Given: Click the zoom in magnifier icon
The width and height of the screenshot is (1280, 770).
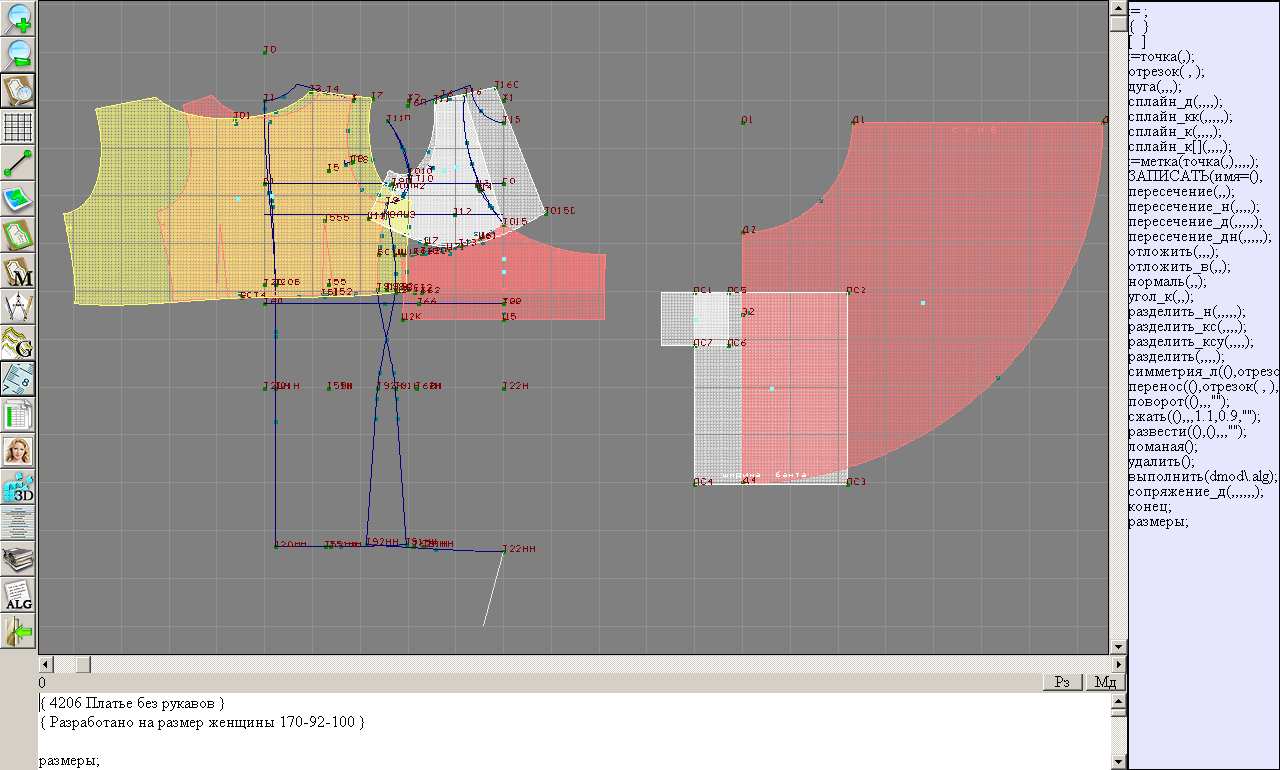Looking at the screenshot, I should (x=19, y=18).
